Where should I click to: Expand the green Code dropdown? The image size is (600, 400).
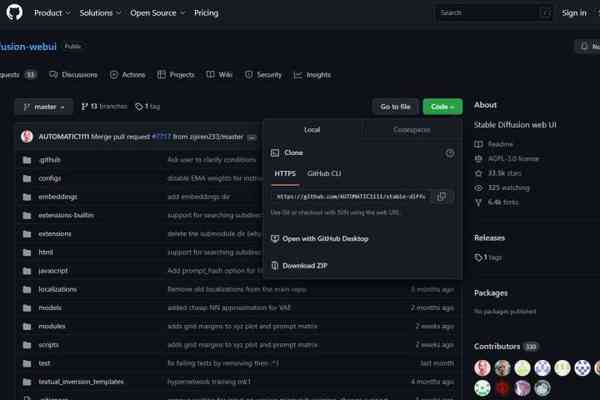(441, 106)
